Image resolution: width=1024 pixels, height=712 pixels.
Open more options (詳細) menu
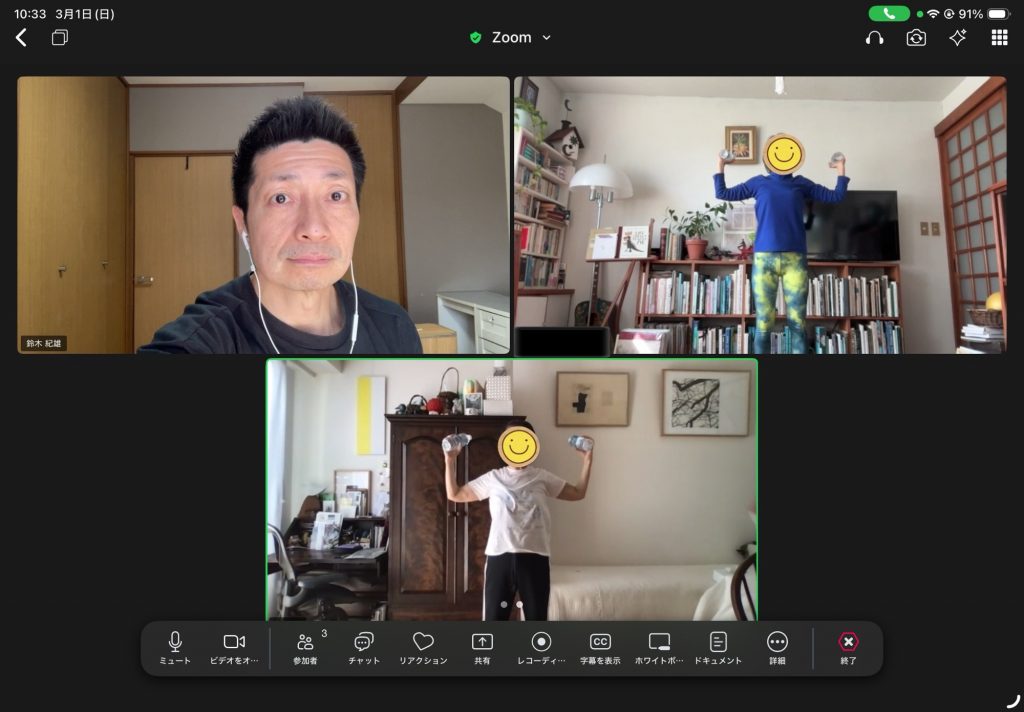click(x=777, y=647)
